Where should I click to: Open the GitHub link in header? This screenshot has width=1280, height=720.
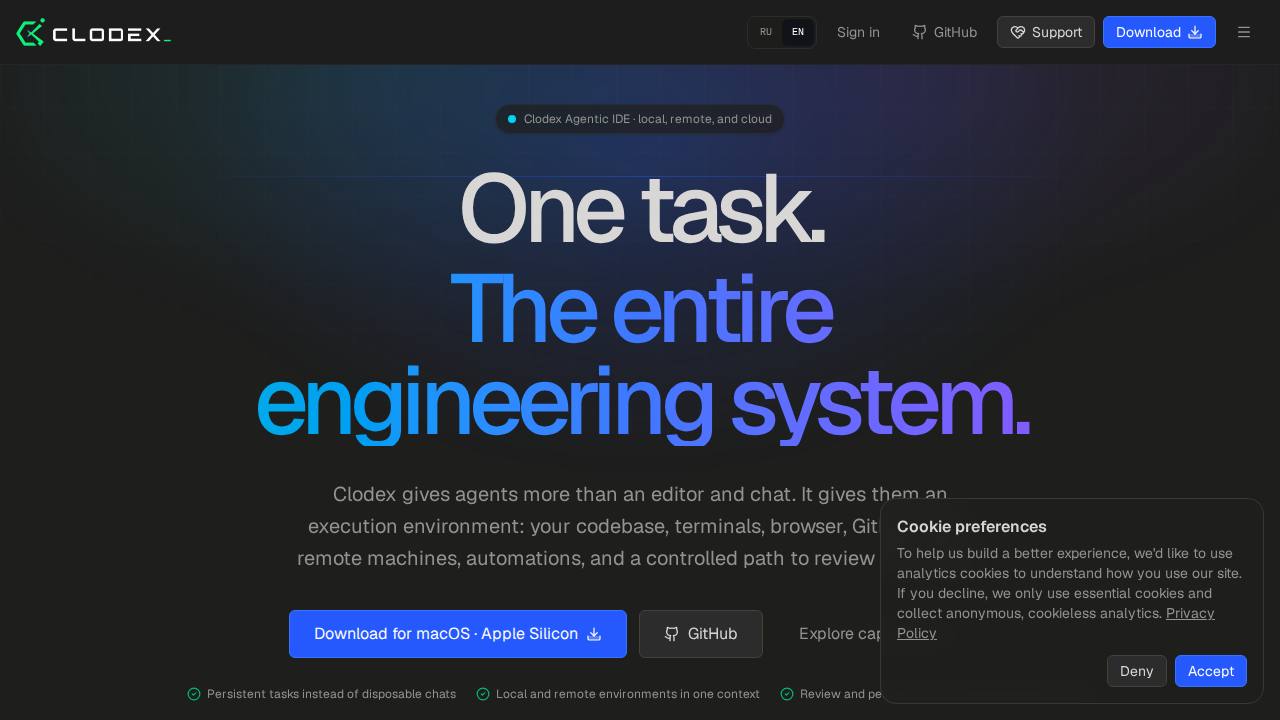pyautogui.click(x=944, y=32)
